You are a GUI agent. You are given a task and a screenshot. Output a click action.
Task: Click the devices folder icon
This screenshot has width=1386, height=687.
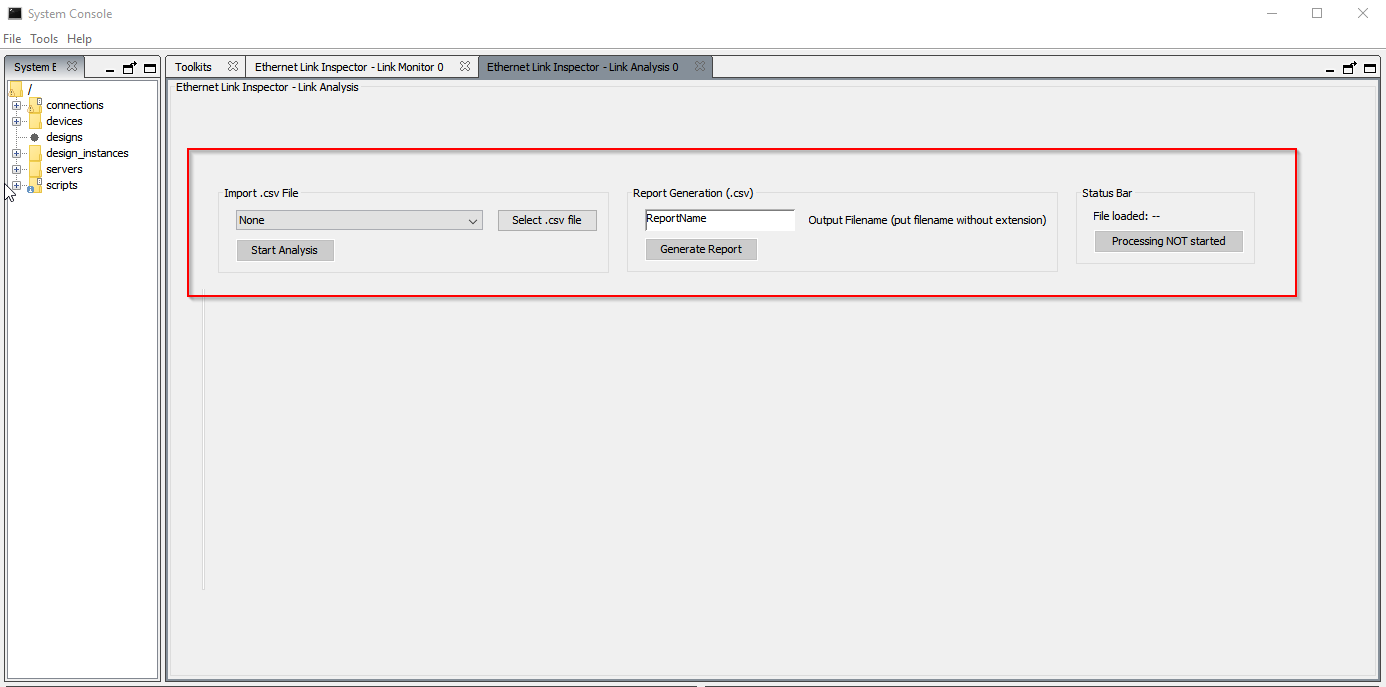click(x=35, y=121)
